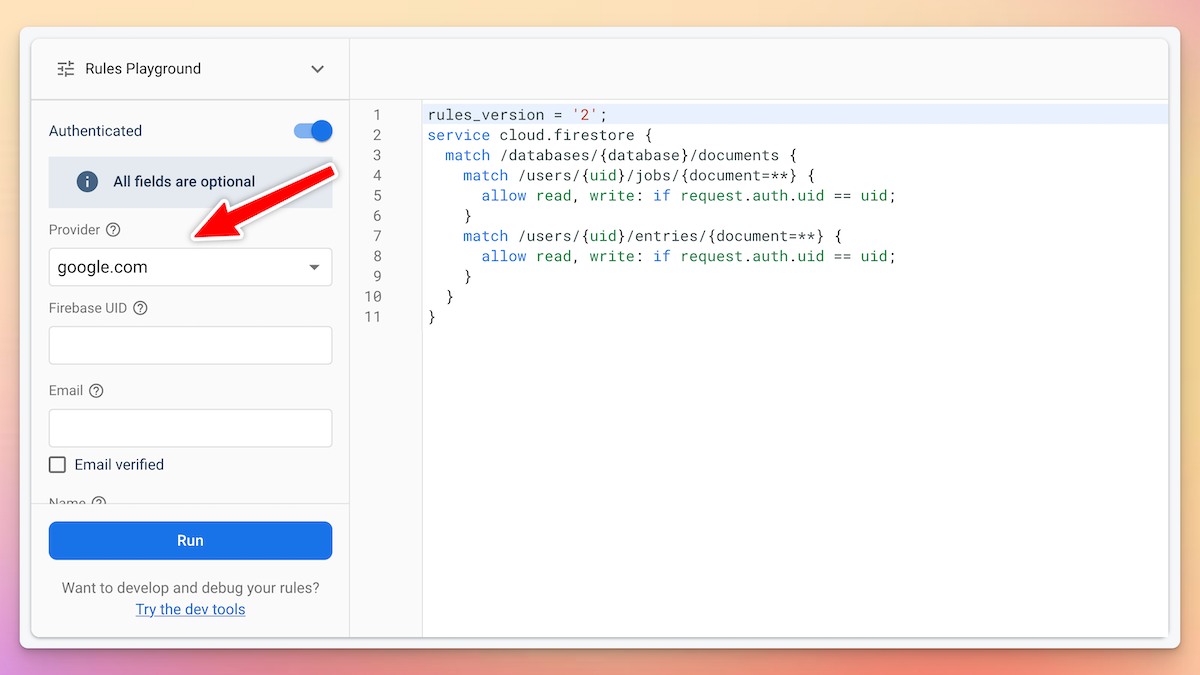Click the Run button
The image size is (1200, 675).
point(190,540)
